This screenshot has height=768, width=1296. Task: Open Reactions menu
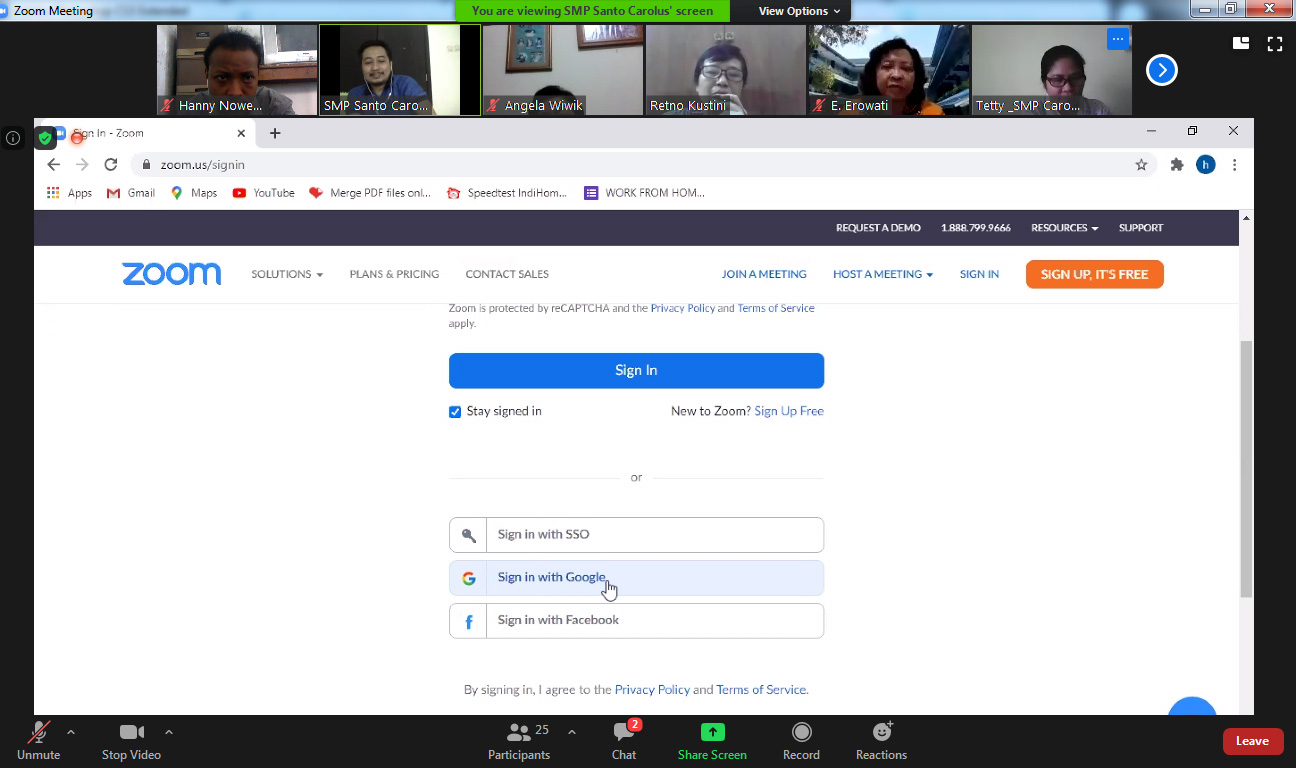pos(881,741)
